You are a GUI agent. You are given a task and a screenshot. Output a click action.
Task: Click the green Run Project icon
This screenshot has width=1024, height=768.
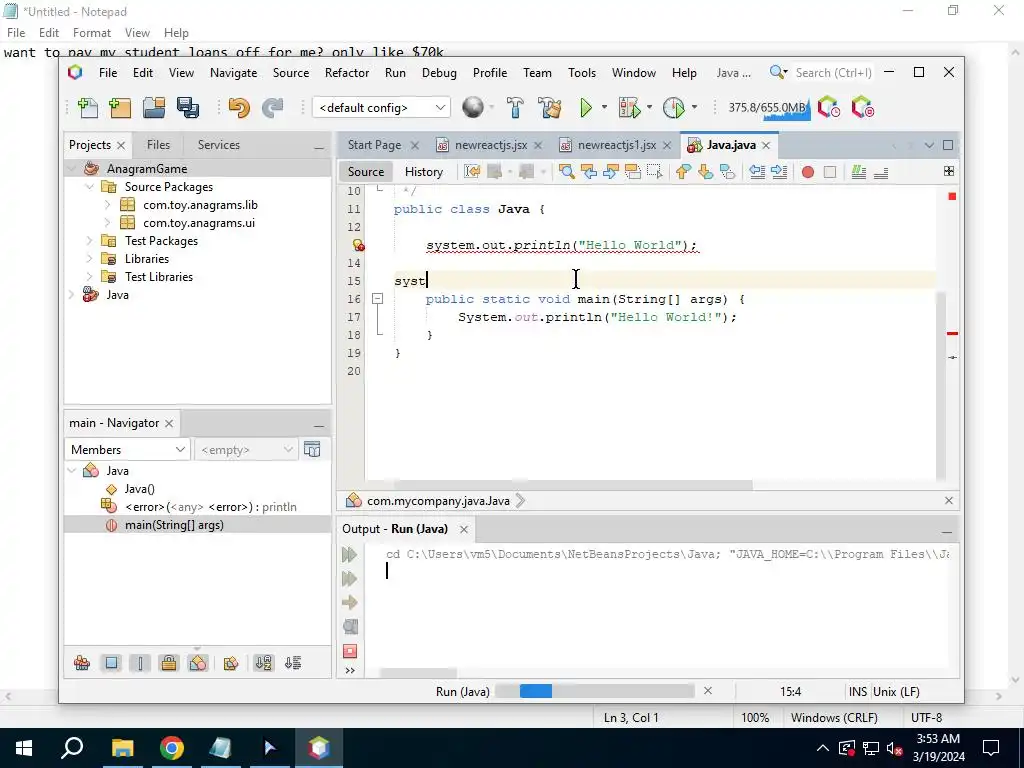click(x=586, y=108)
